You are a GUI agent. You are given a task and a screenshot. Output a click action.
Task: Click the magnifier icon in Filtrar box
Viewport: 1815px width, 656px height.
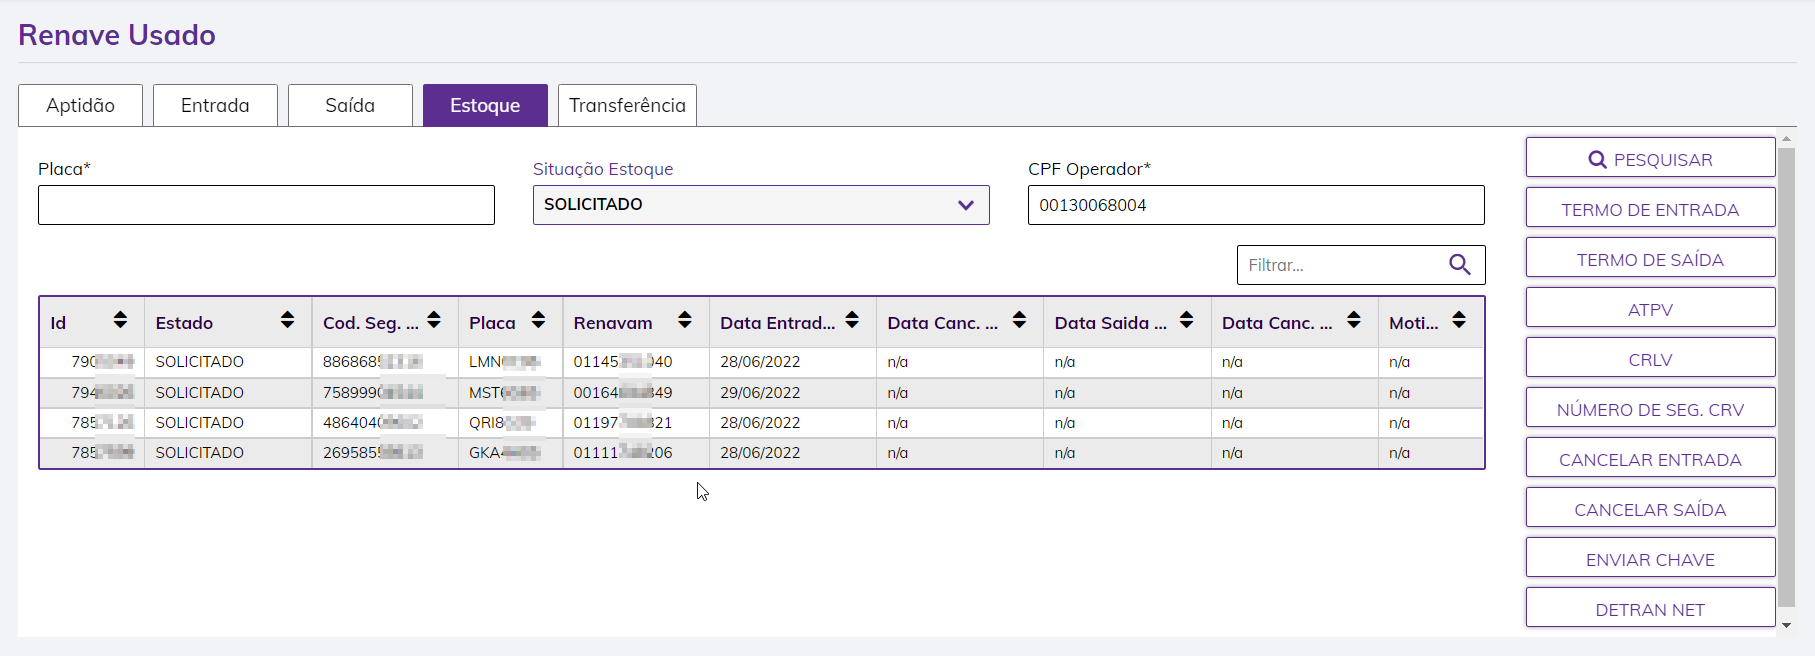1459,265
